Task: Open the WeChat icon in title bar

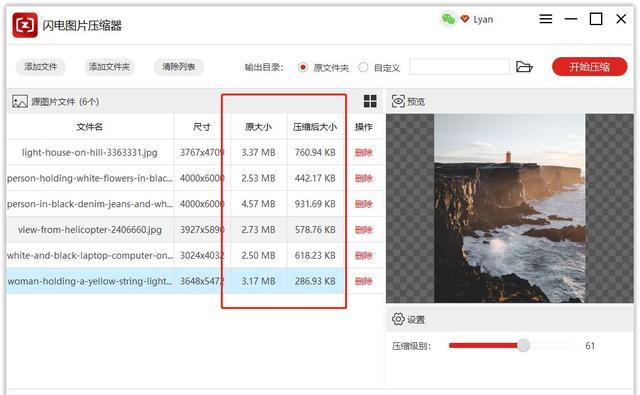Action: click(449, 19)
